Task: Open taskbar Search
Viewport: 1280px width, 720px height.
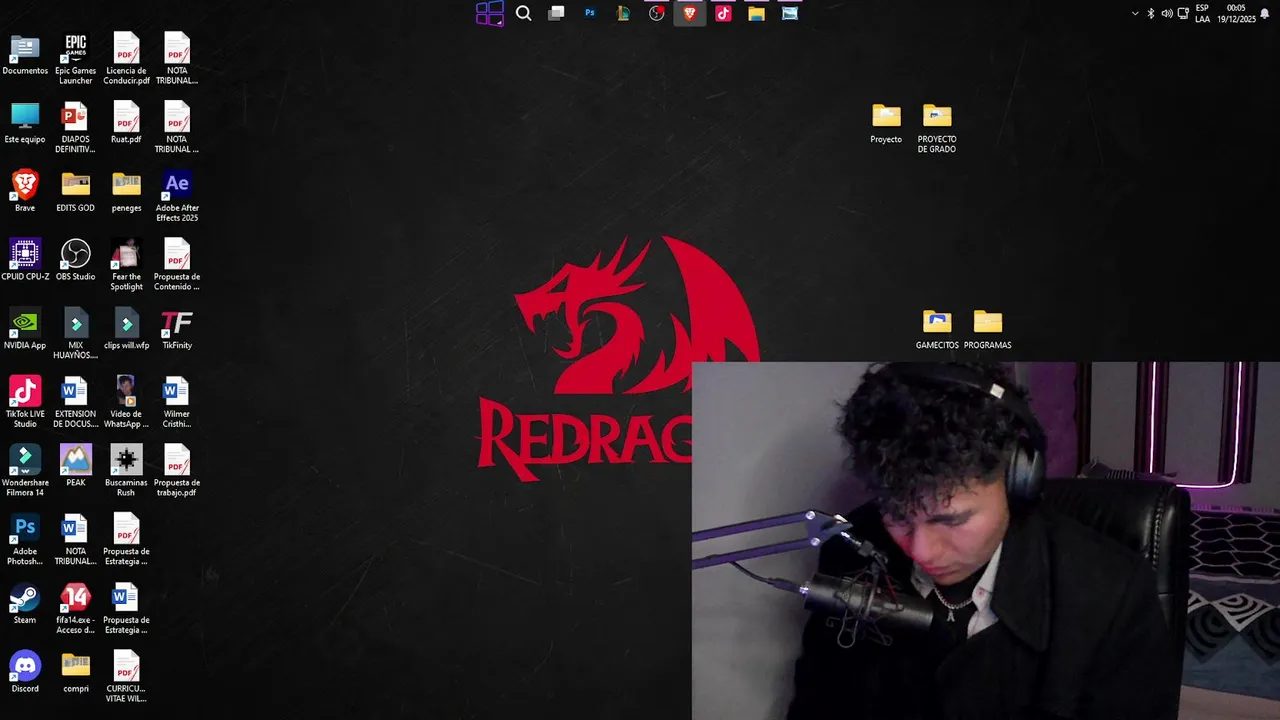Action: click(x=523, y=13)
